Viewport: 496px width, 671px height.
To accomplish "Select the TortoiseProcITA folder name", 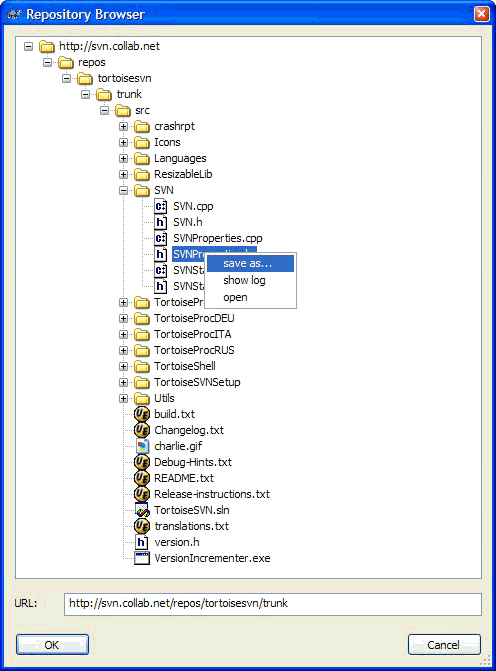I will [193, 334].
